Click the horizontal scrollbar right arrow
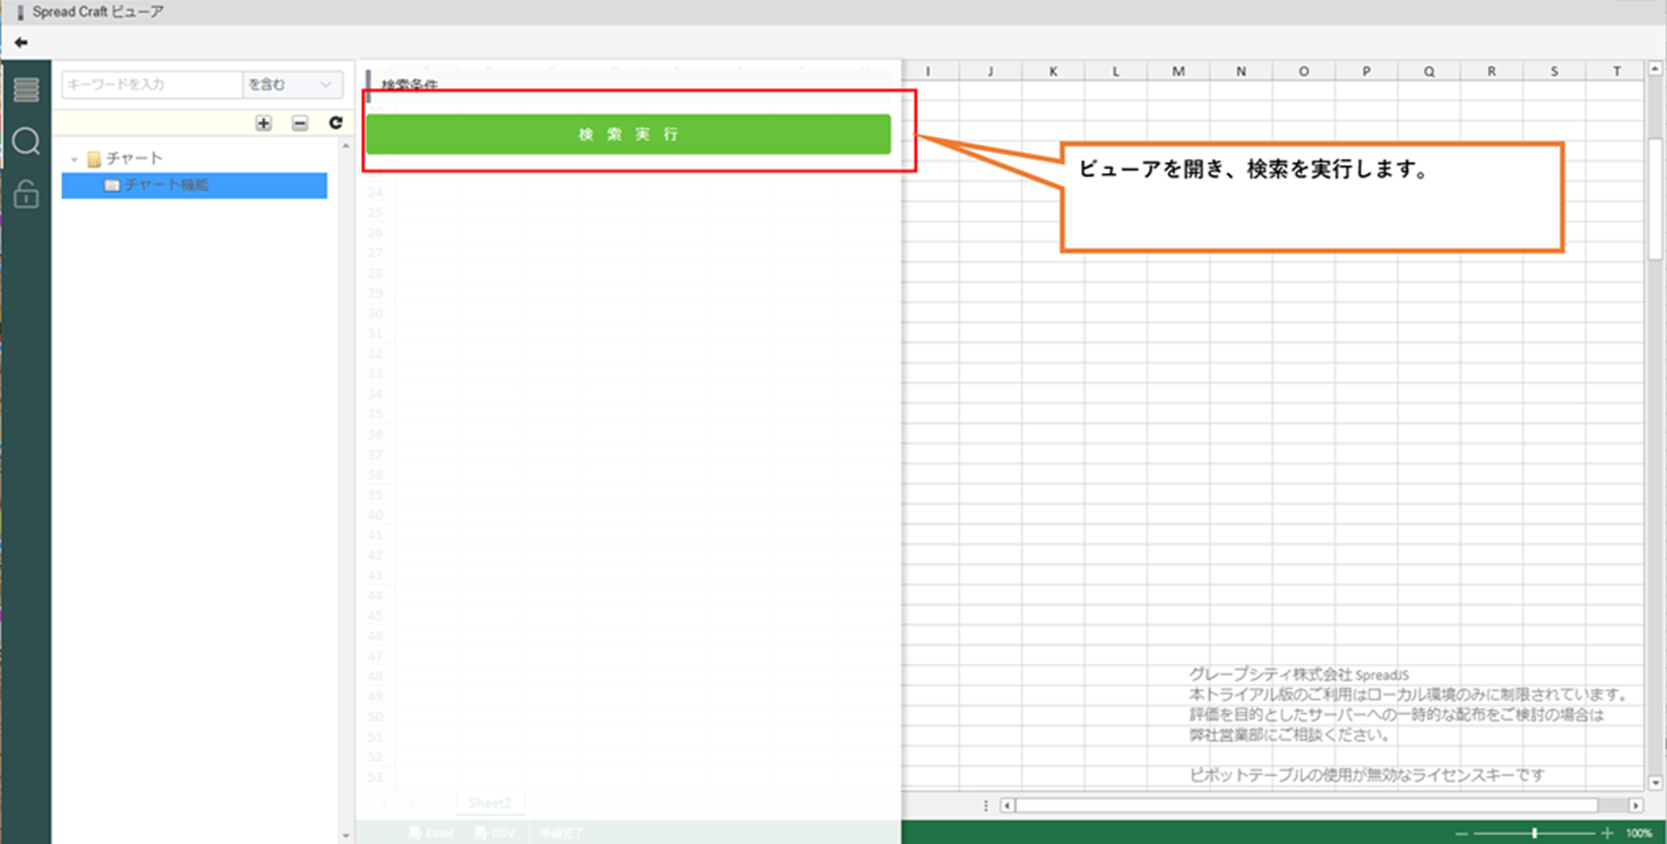1667x844 pixels. point(1636,805)
